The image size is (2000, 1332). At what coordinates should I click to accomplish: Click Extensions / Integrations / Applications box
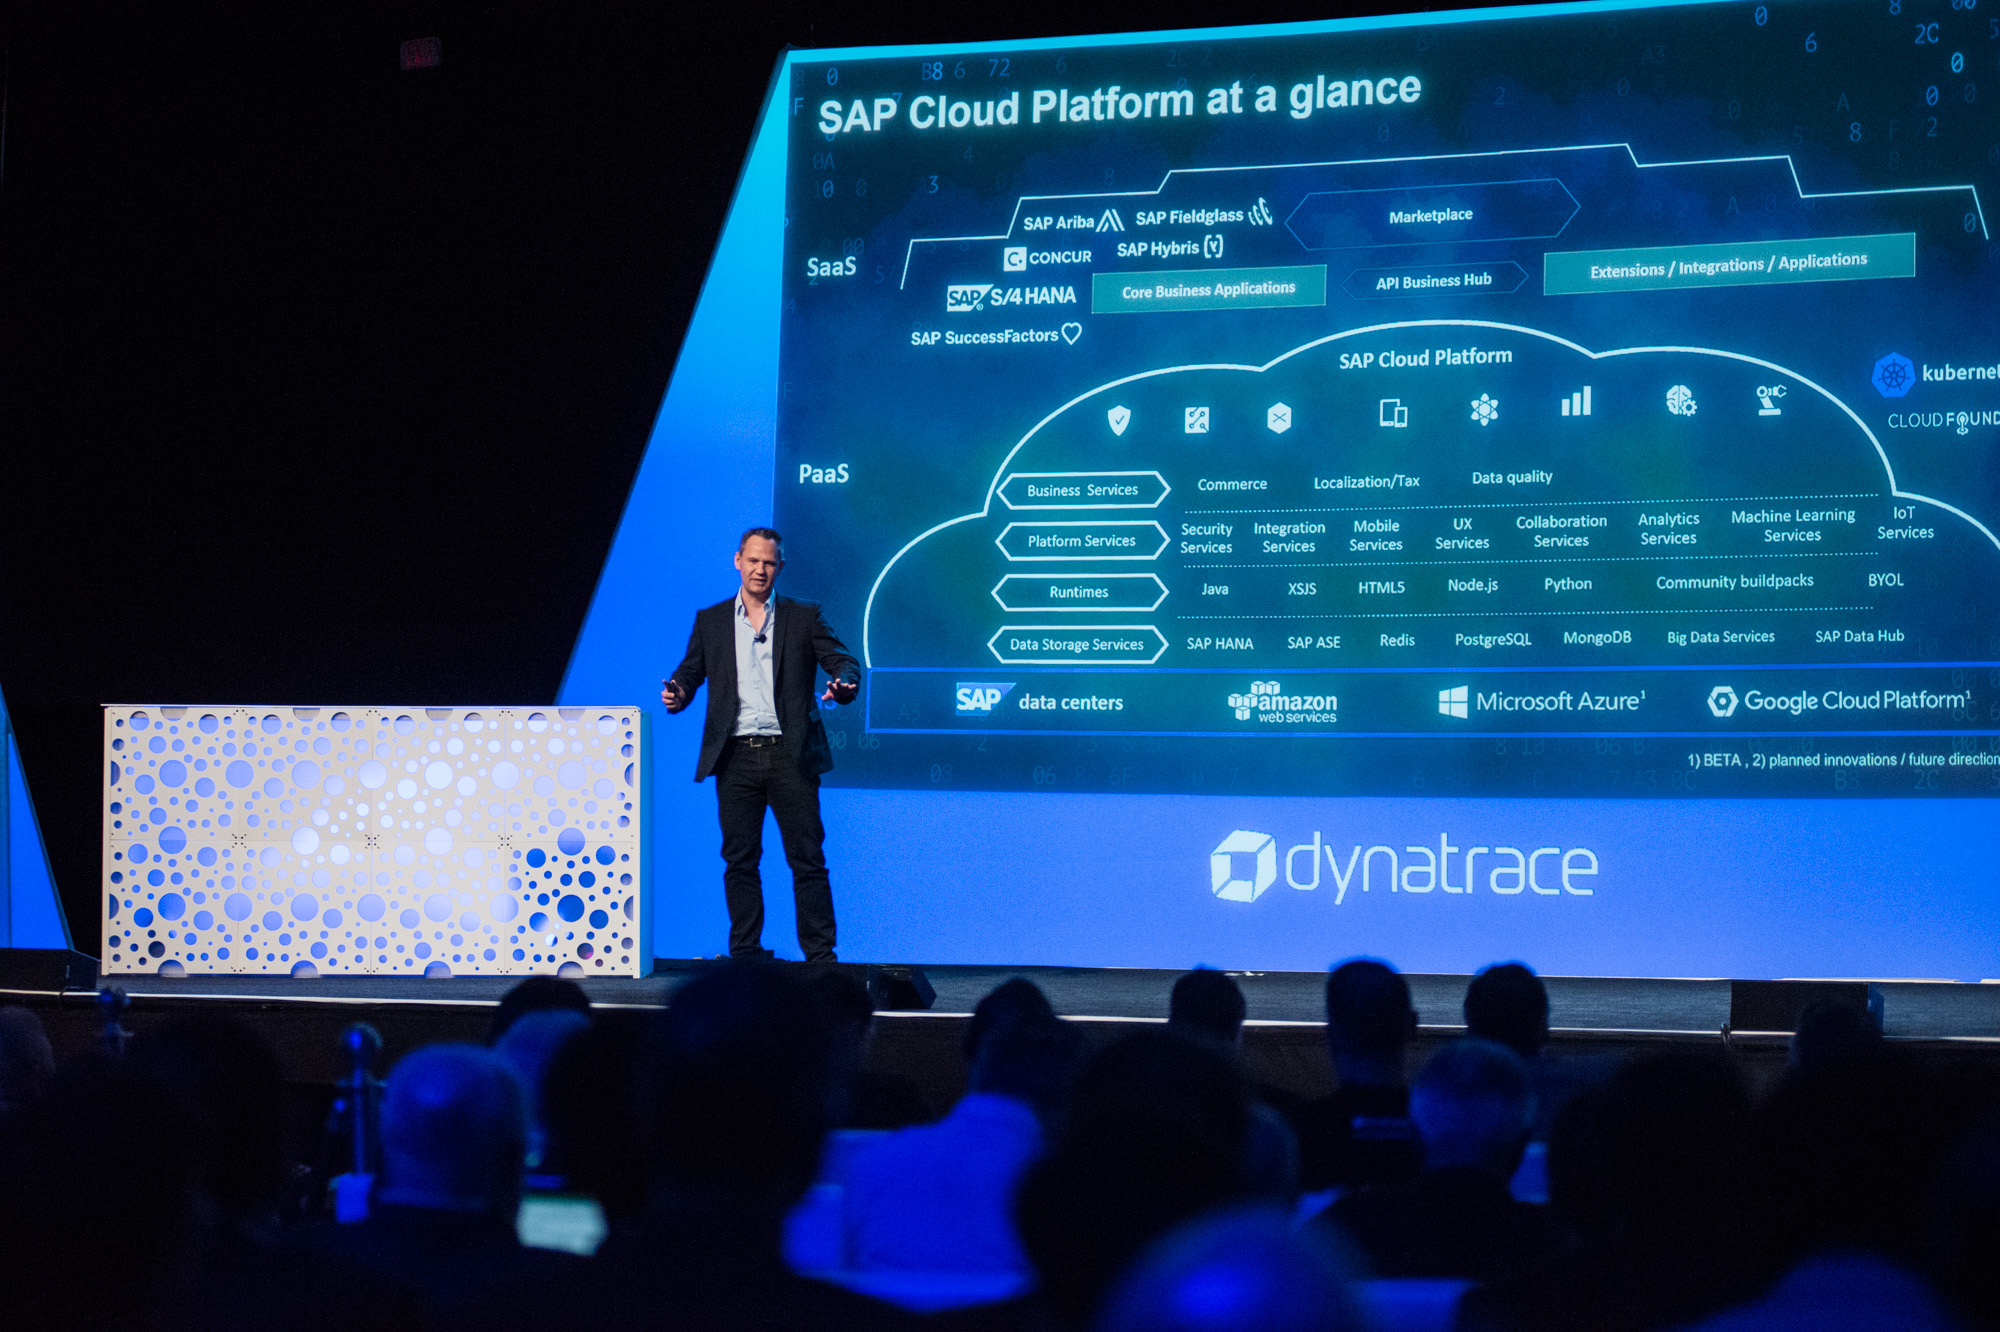click(x=1729, y=264)
